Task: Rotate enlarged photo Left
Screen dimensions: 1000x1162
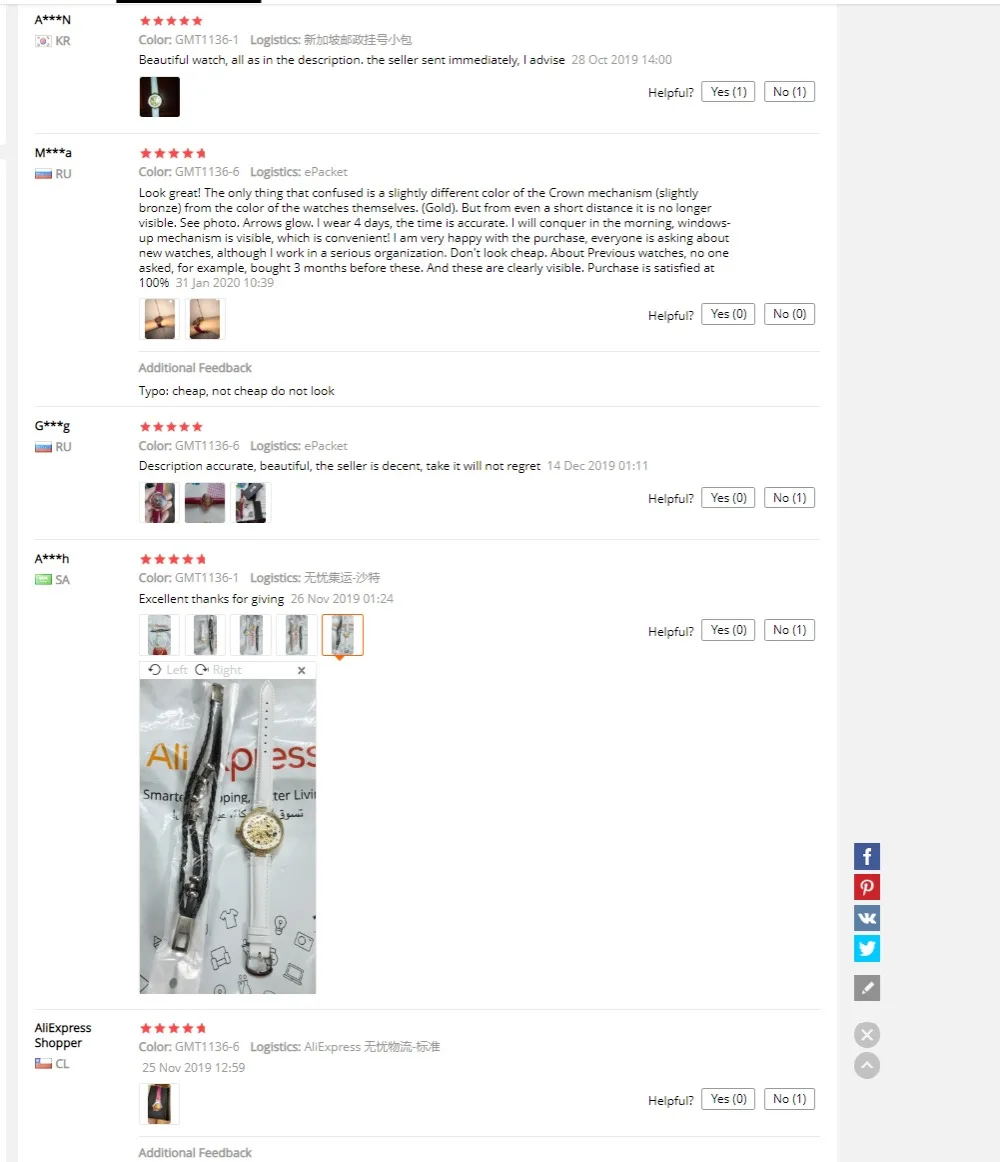Action: pyautogui.click(x=168, y=670)
